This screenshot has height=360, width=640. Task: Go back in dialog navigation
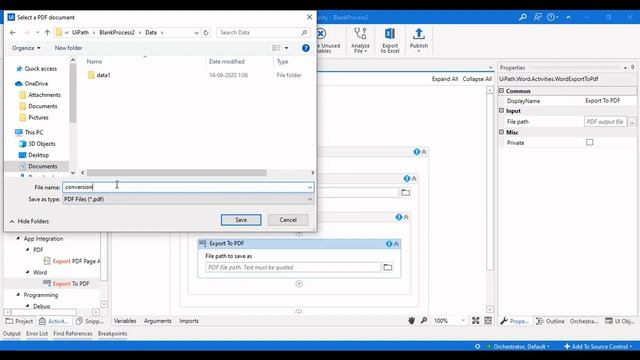pos(13,32)
